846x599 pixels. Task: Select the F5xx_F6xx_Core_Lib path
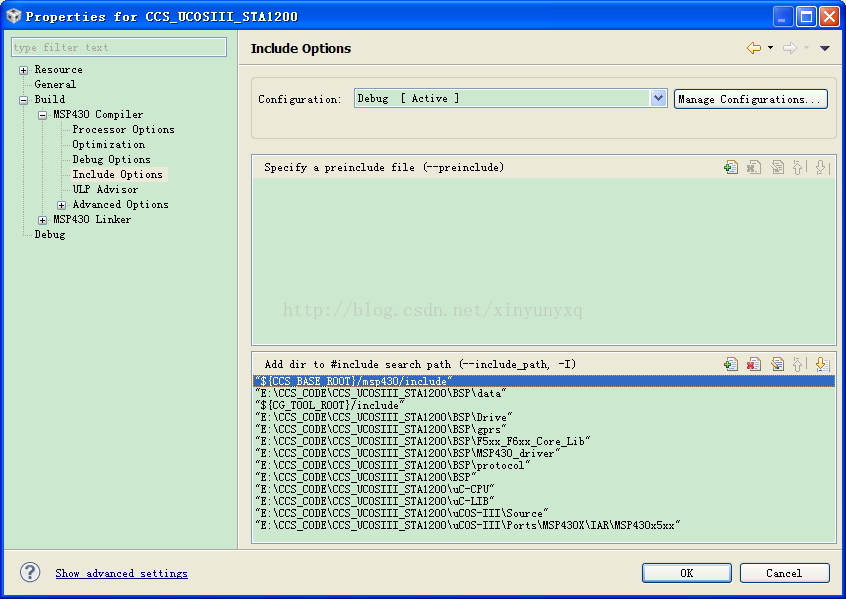544,441
